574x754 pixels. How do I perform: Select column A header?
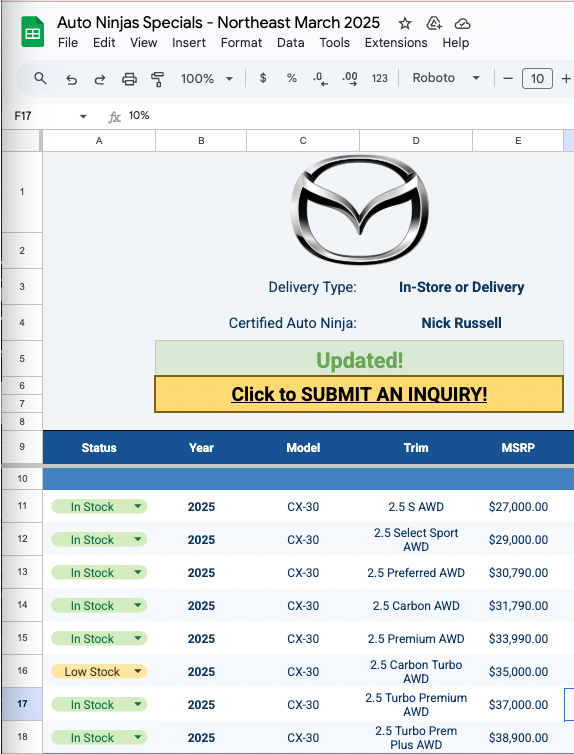tap(99, 141)
